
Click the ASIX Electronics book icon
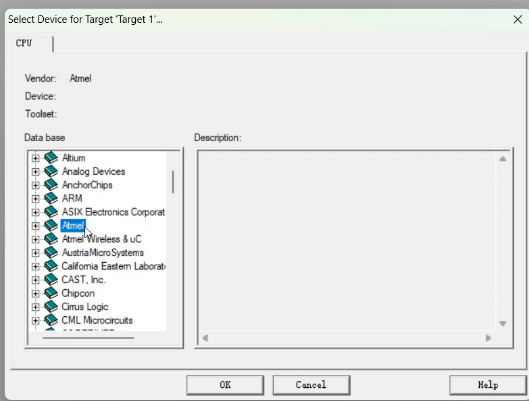(x=51, y=211)
